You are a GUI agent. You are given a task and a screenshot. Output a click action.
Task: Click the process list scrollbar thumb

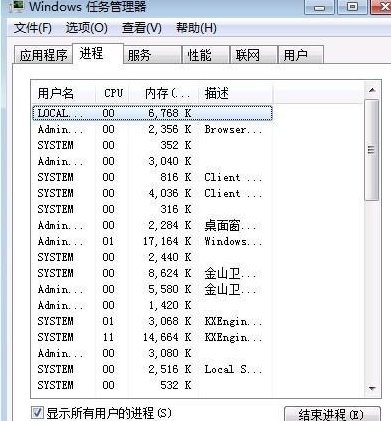[372, 150]
